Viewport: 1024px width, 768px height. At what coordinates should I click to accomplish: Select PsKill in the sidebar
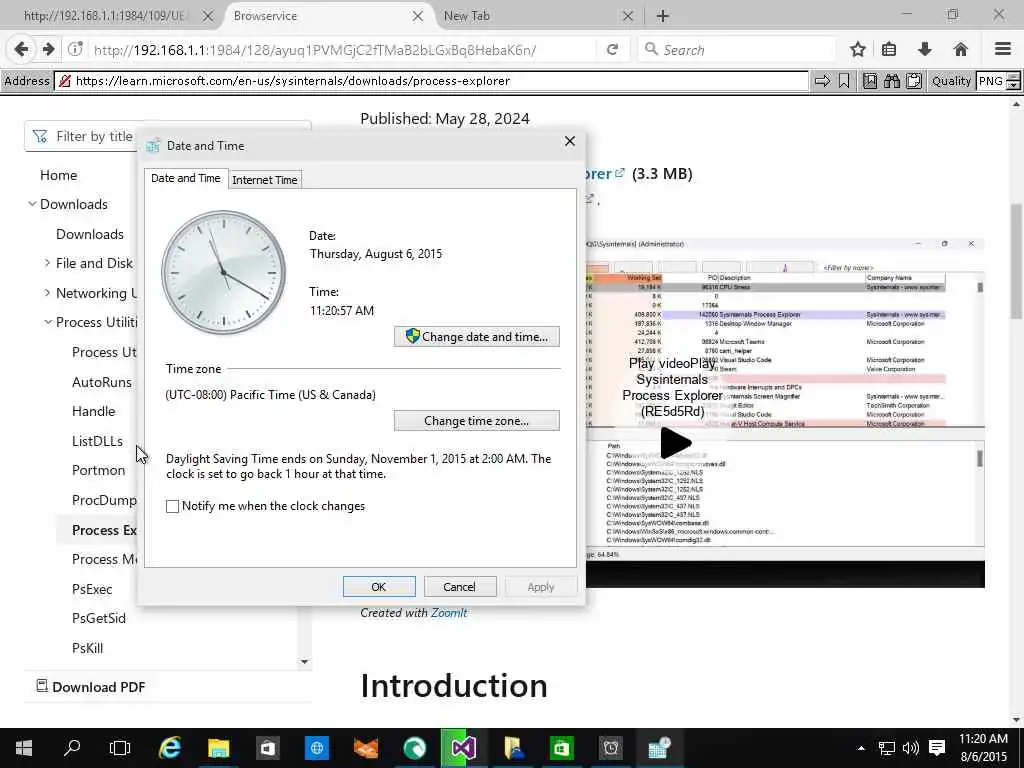click(88, 648)
